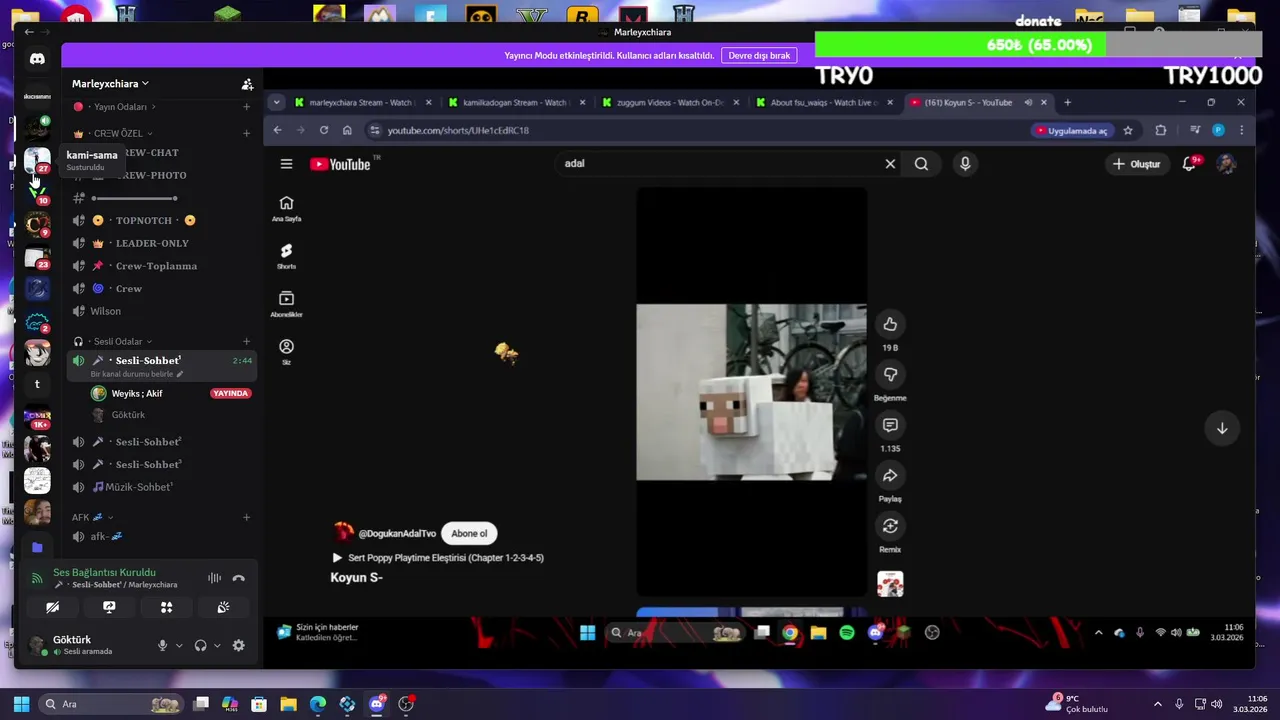
Task: Join the Crew-Toplanma voice channel
Action: coord(162,266)
